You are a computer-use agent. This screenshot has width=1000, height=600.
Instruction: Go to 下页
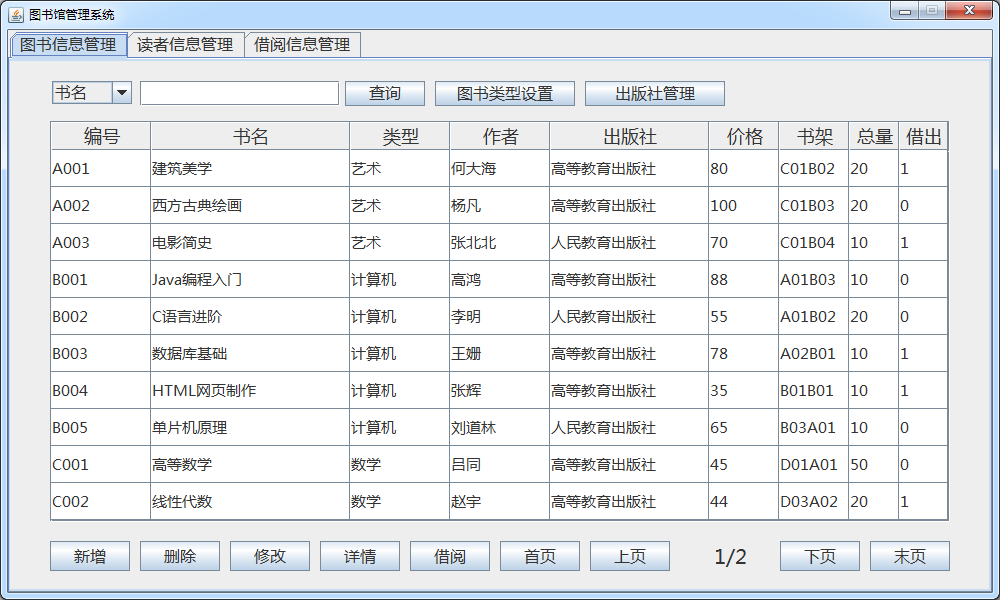click(820, 556)
